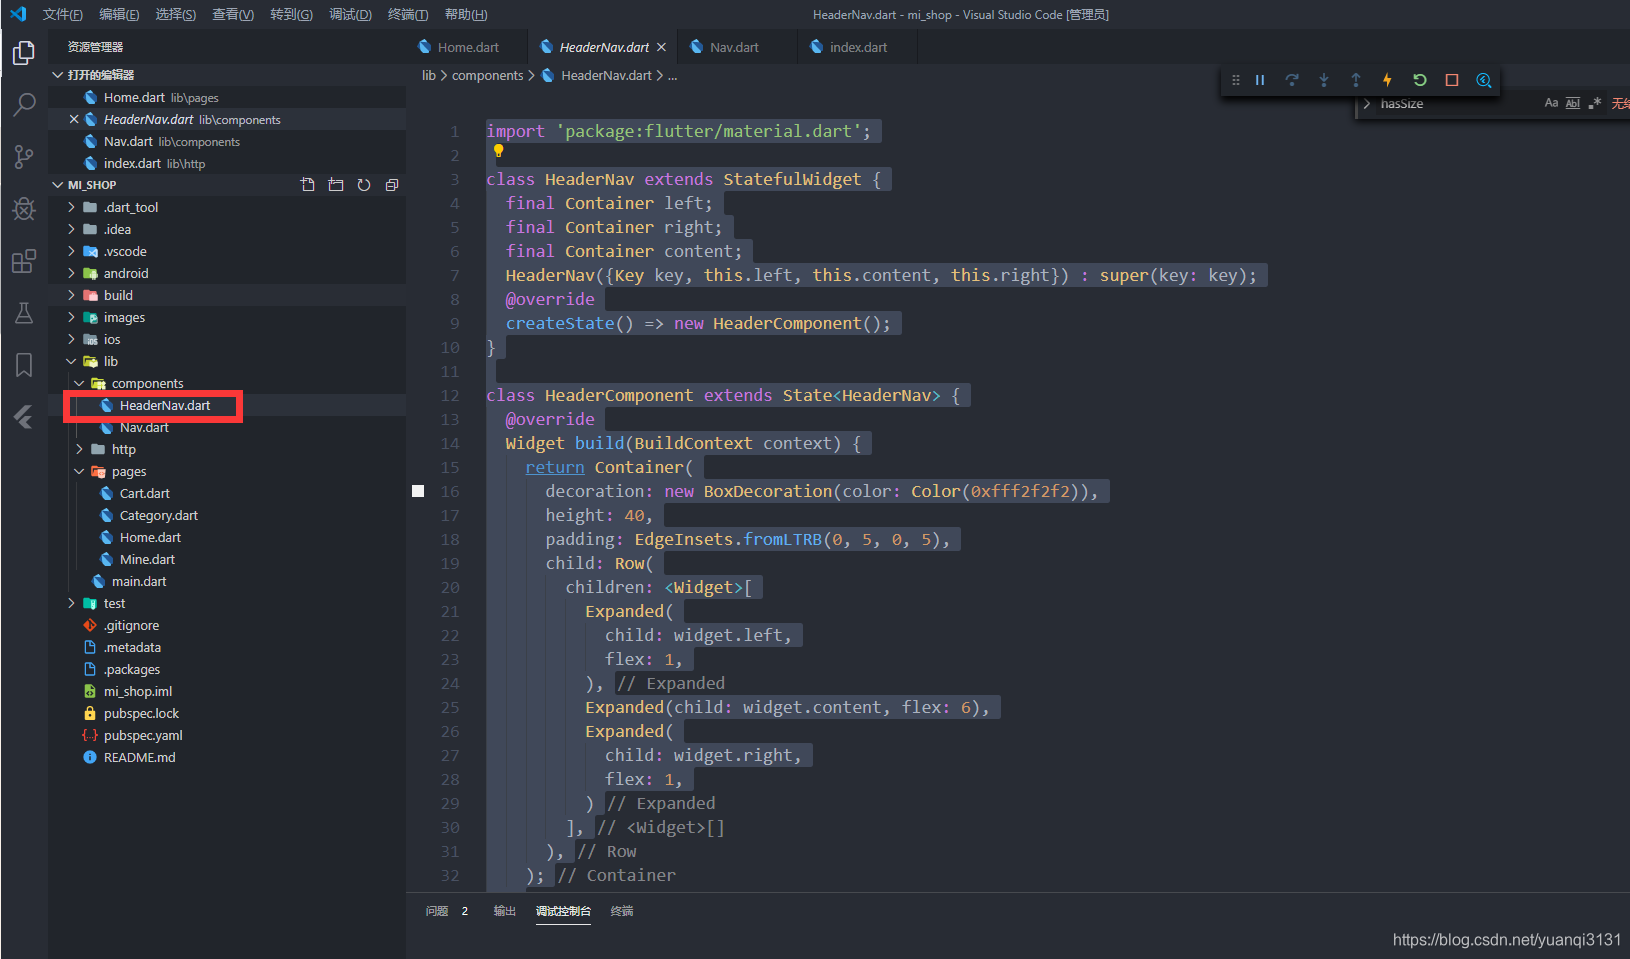The width and height of the screenshot is (1630, 959).
Task: Close HeaderNav.dart in open editors list
Action: (x=74, y=119)
